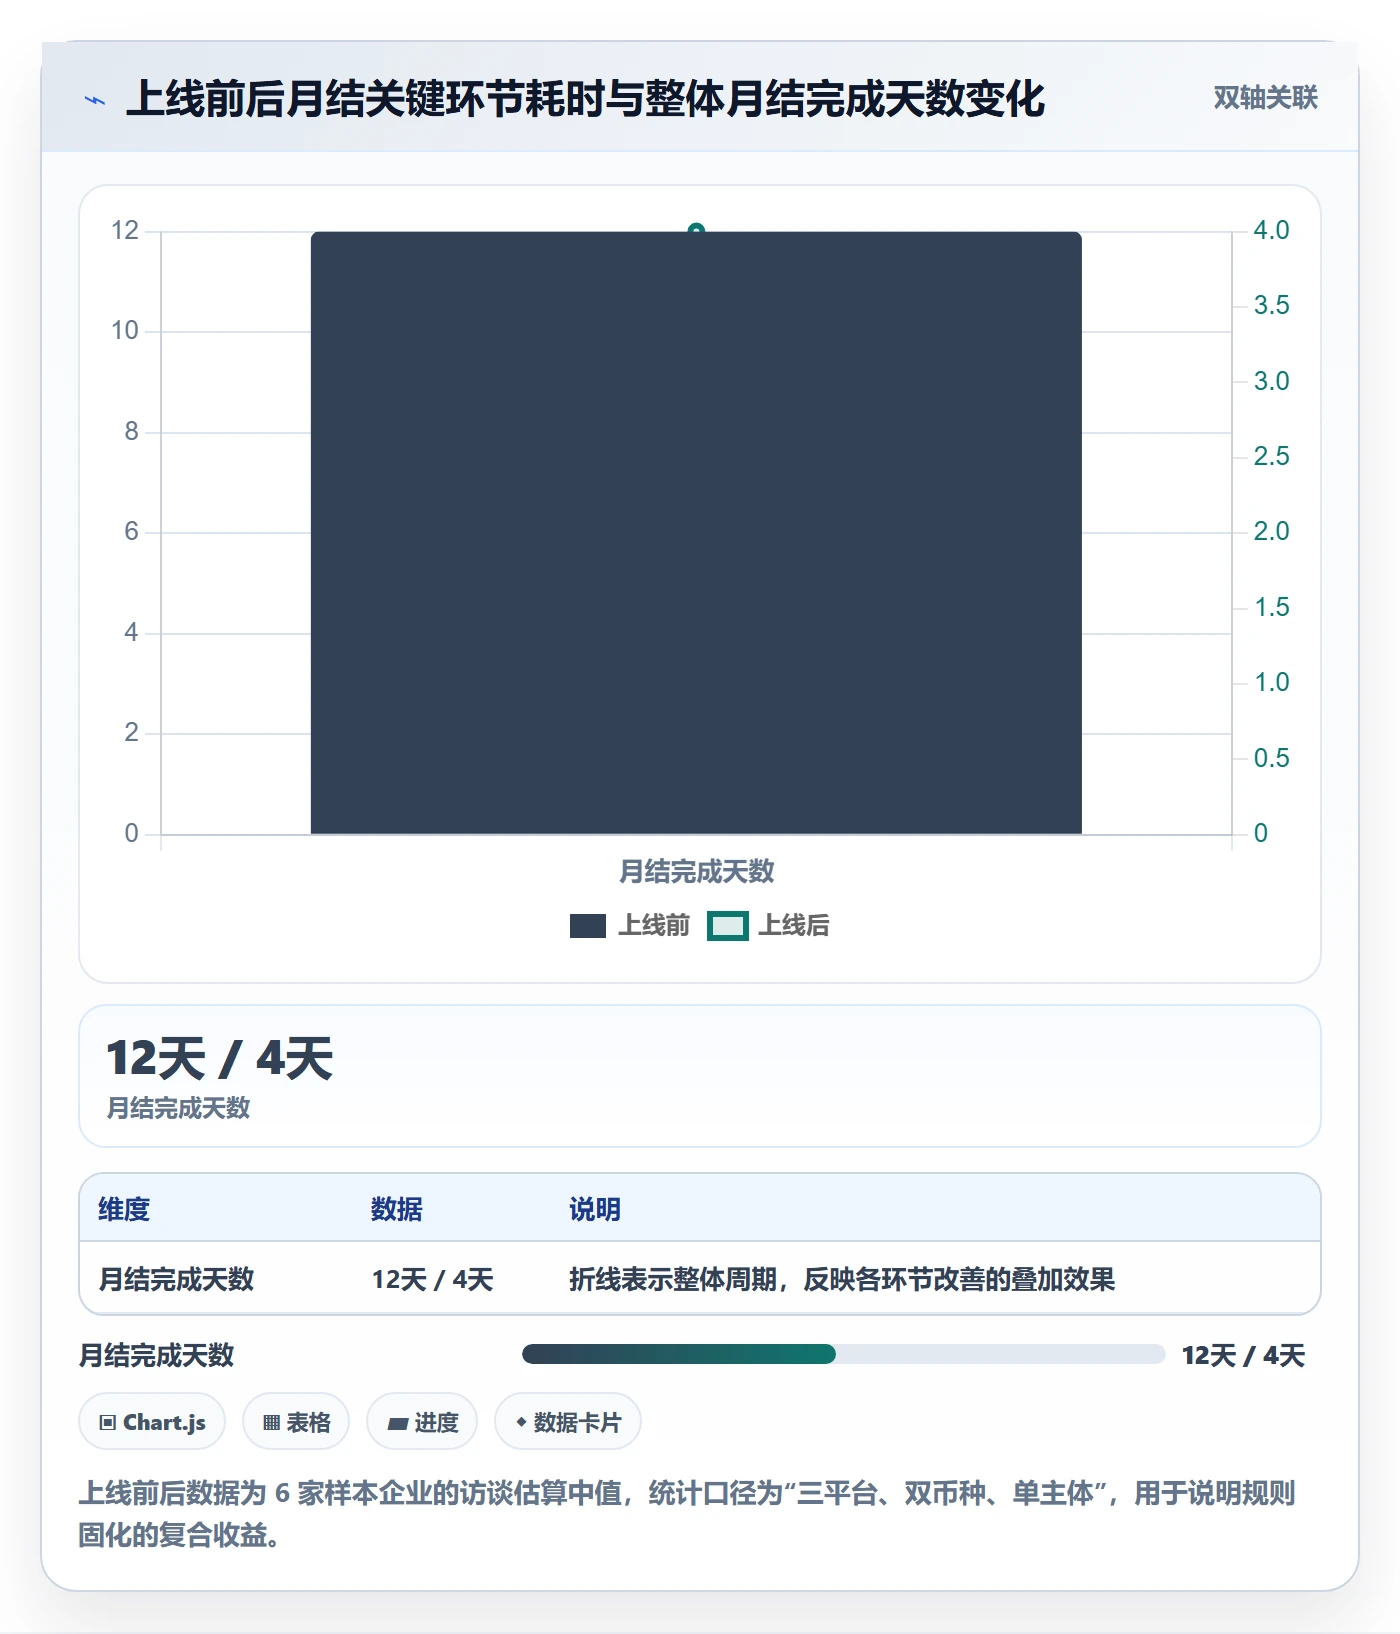
Task: Click the 月结完成天数 x-axis category label
Action: [697, 871]
